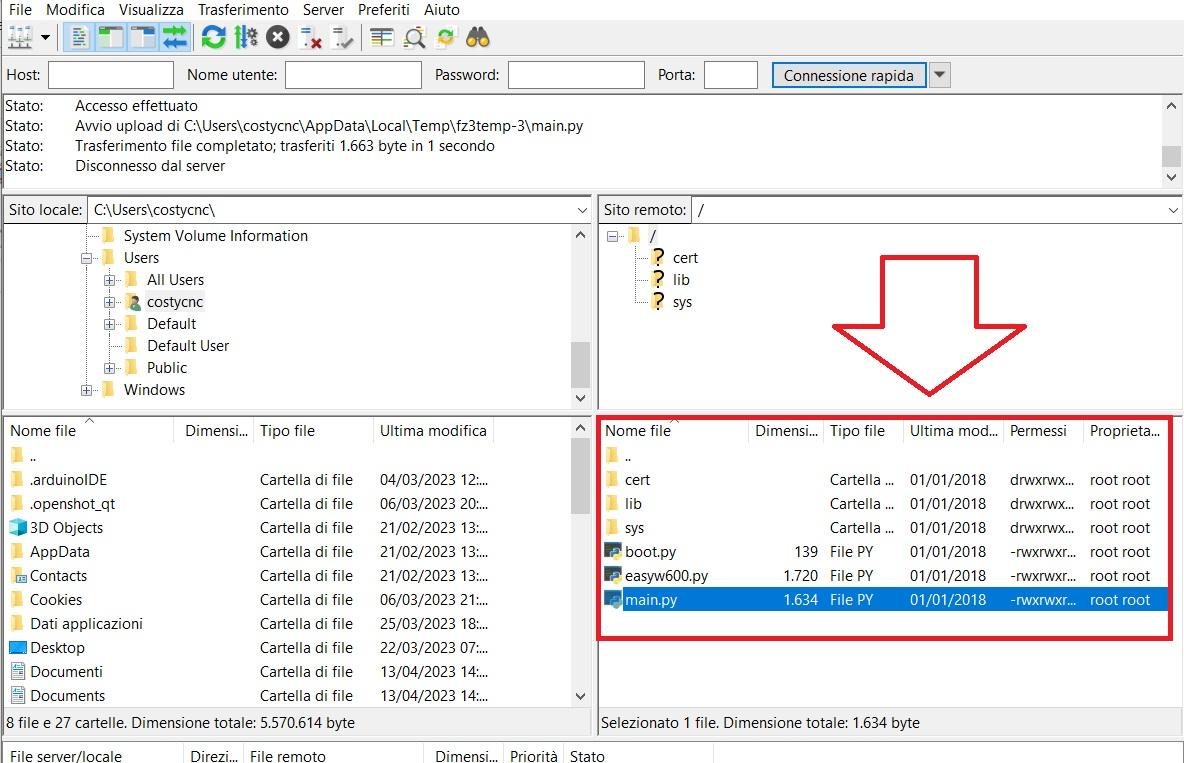Toggle the remote directory tree view
This screenshot has width=1184, height=763.
tap(143, 37)
